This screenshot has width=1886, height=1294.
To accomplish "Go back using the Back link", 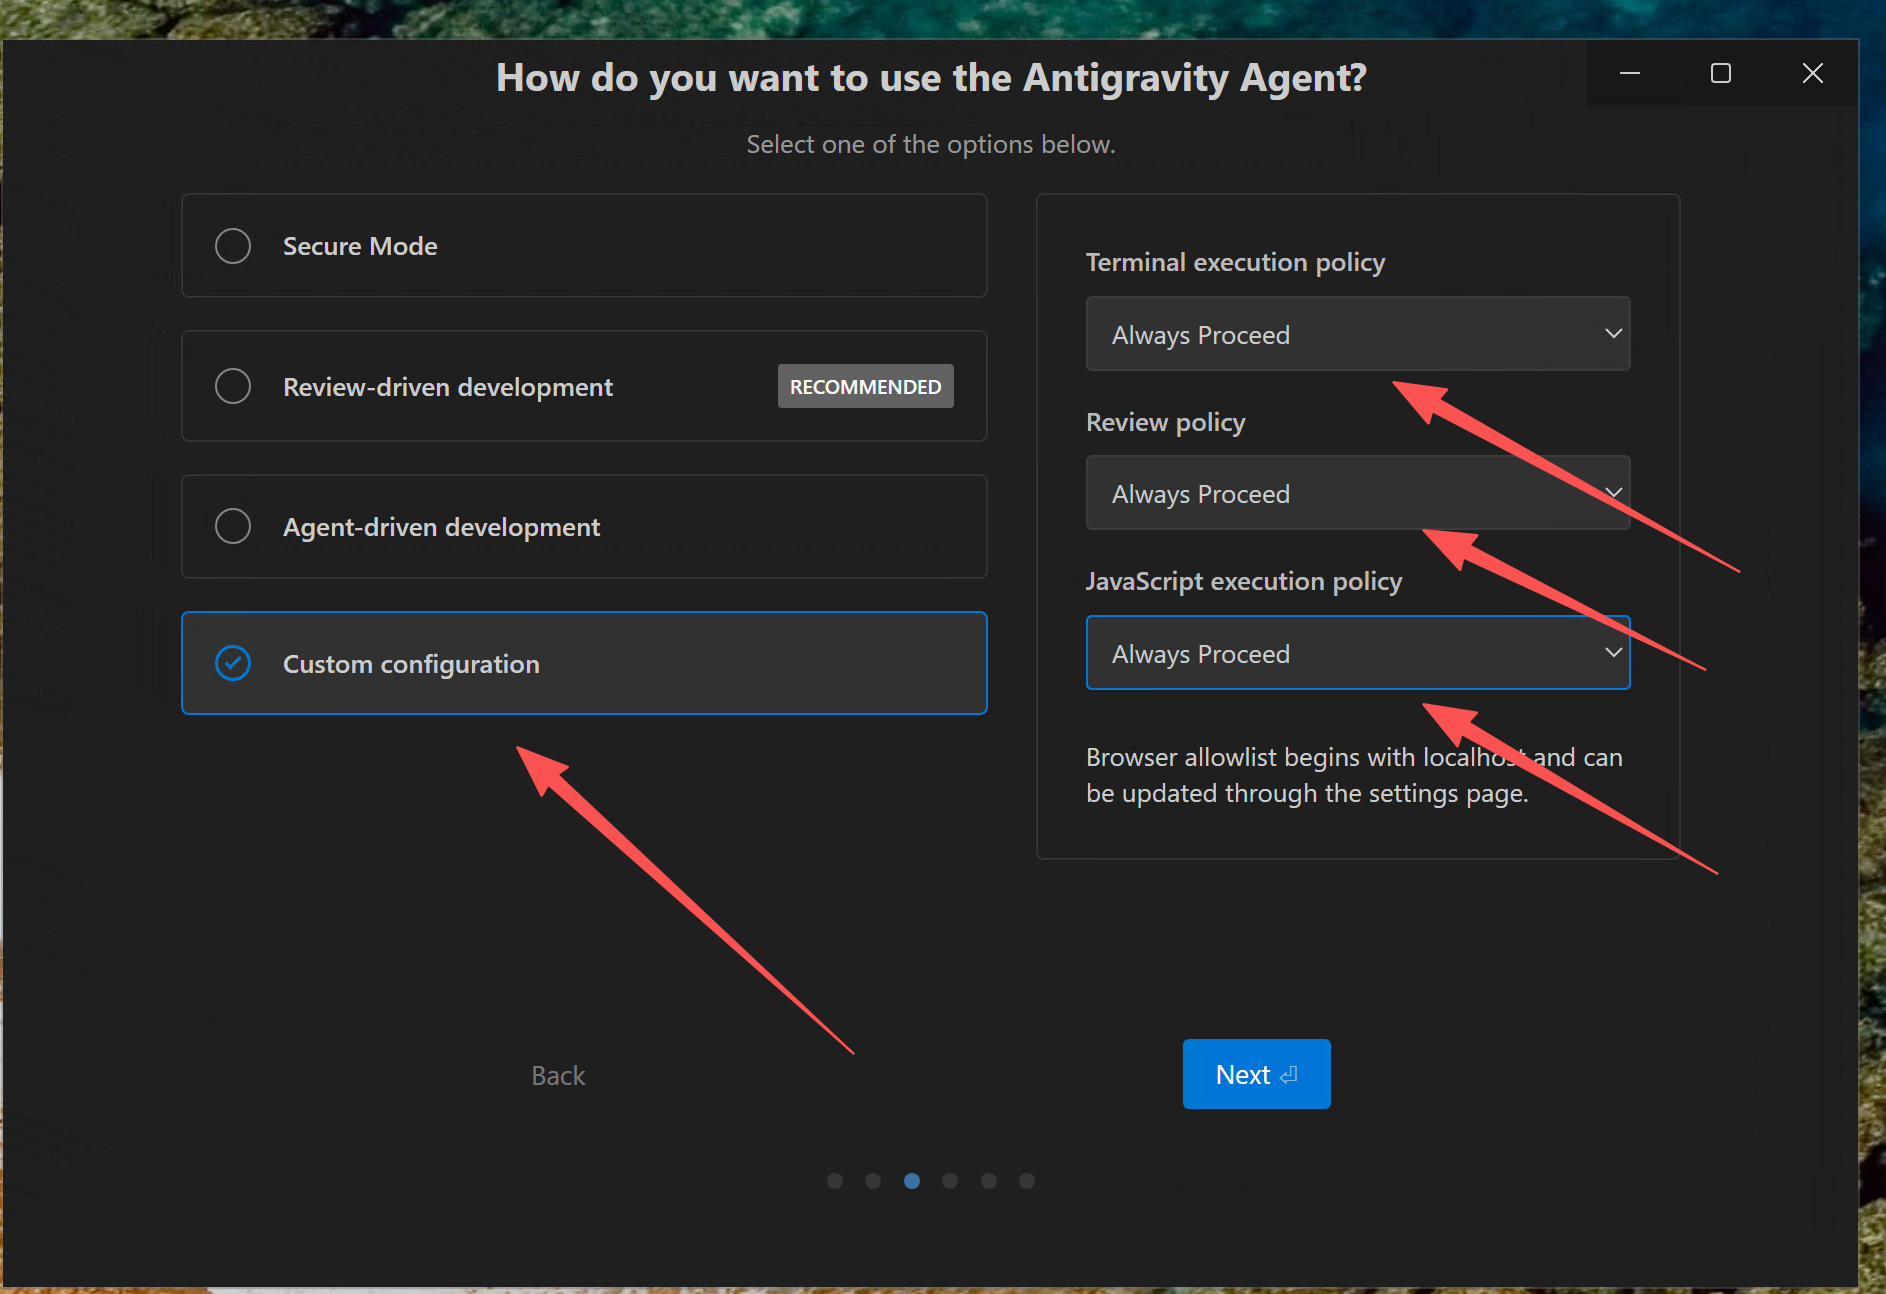I will pyautogui.click(x=558, y=1075).
